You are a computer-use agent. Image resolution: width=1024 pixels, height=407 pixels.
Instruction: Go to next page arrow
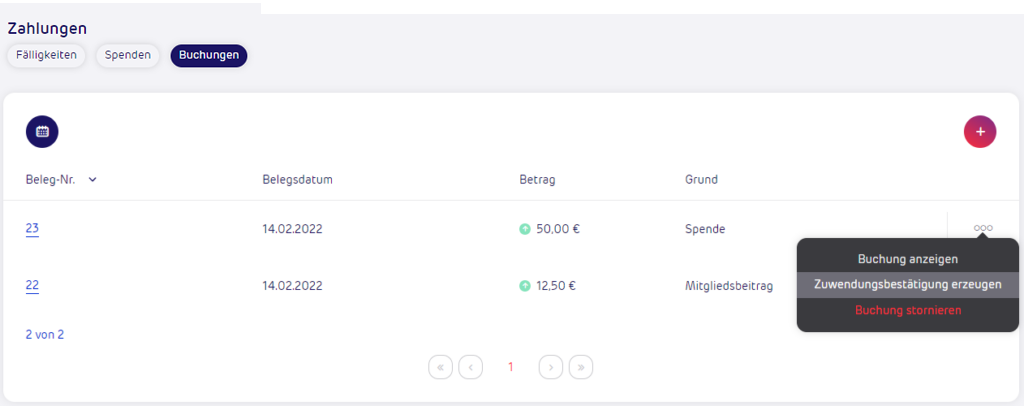(551, 367)
